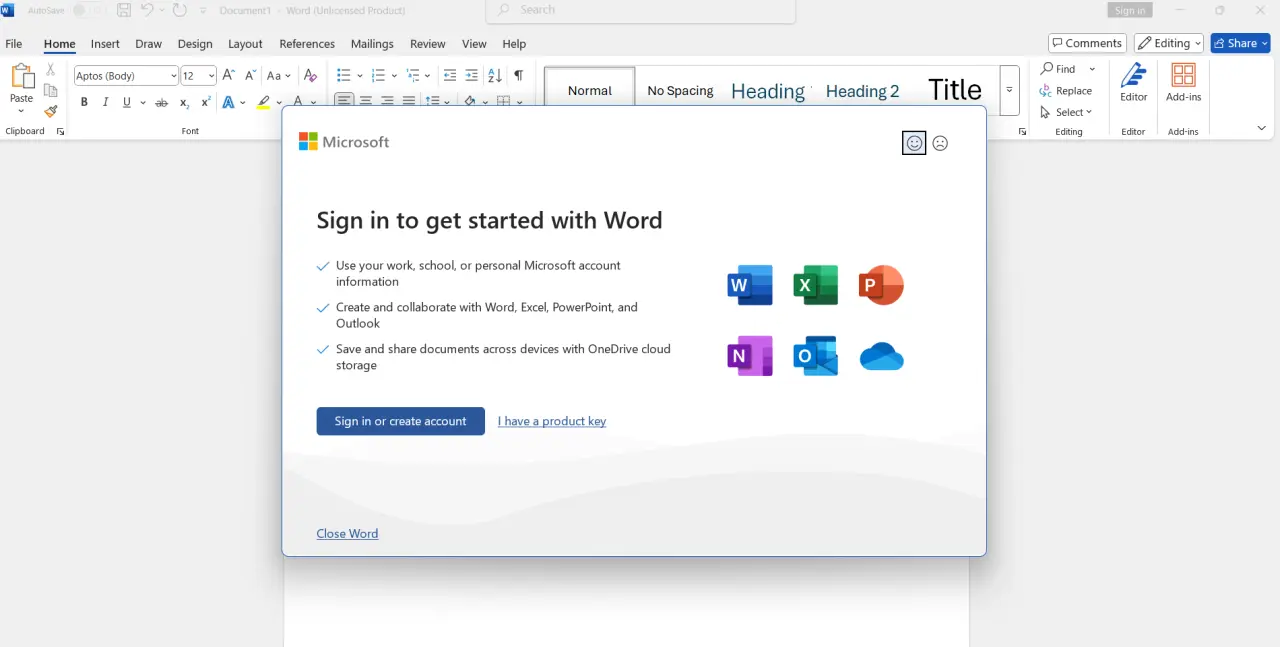Screen dimensions: 1280x647
Task: Toggle underline formatting
Action: pyautogui.click(x=127, y=102)
